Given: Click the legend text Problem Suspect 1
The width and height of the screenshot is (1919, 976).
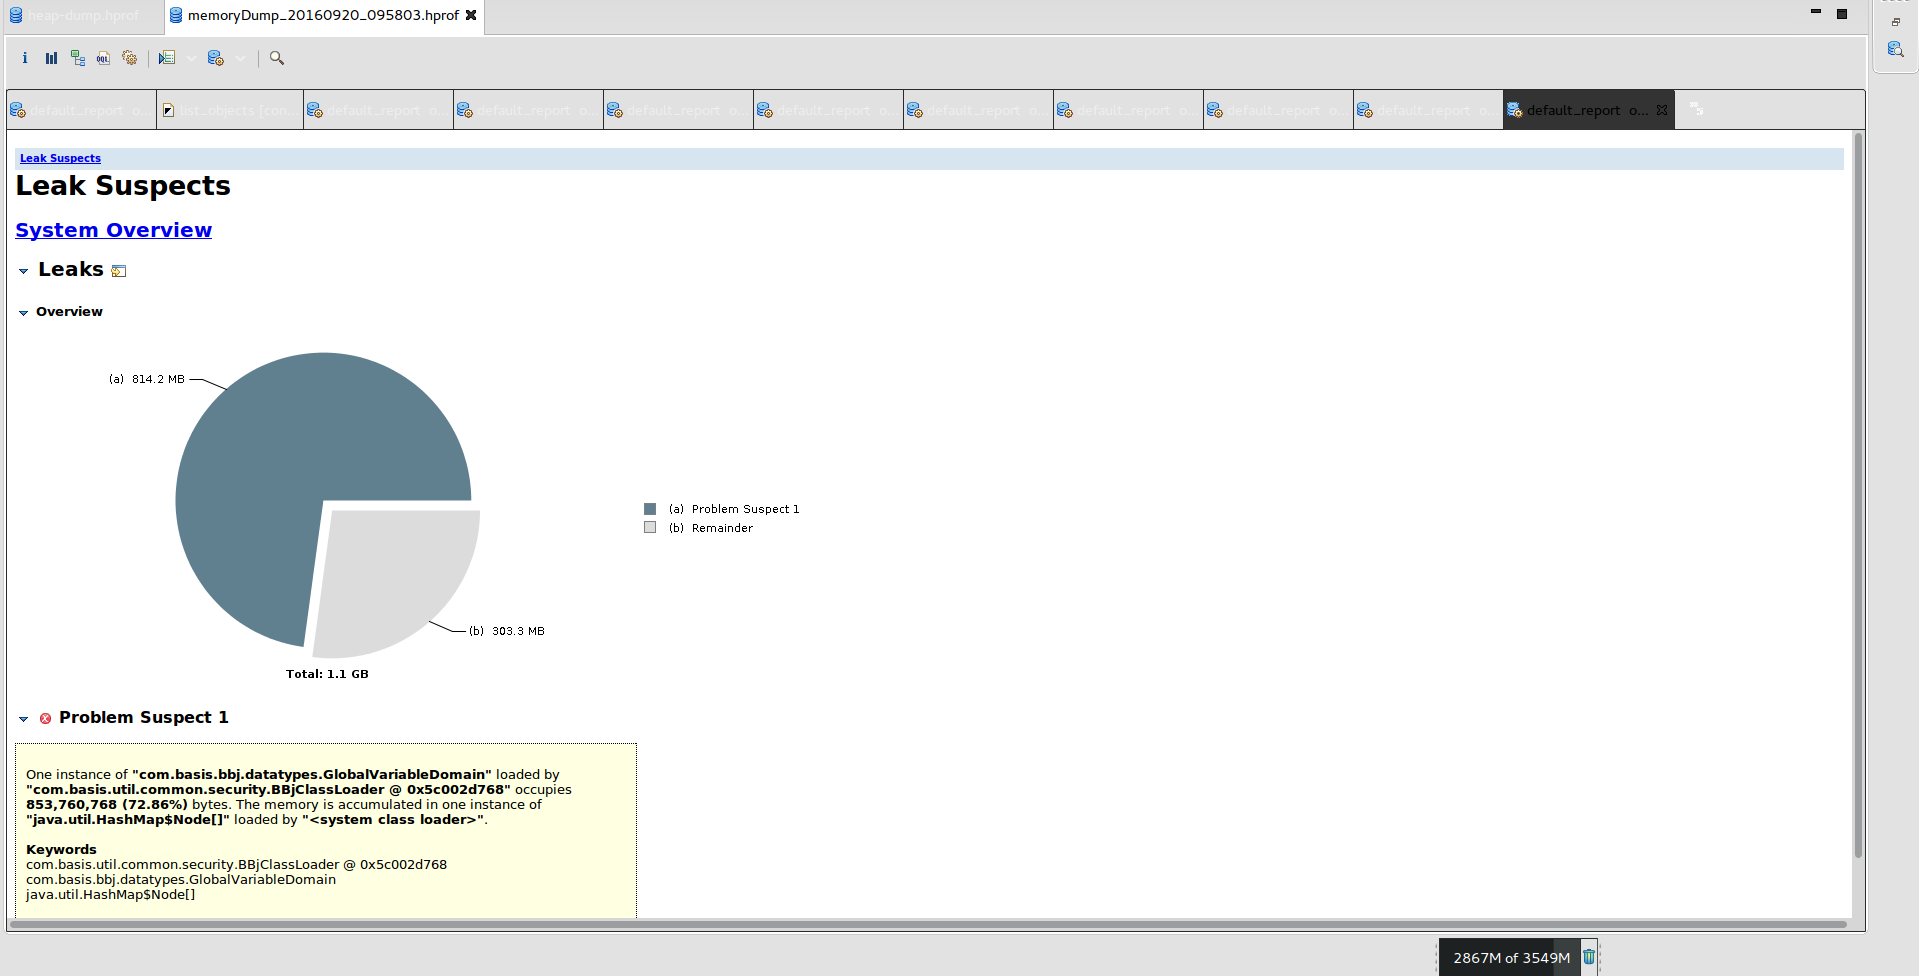Looking at the screenshot, I should coord(745,509).
